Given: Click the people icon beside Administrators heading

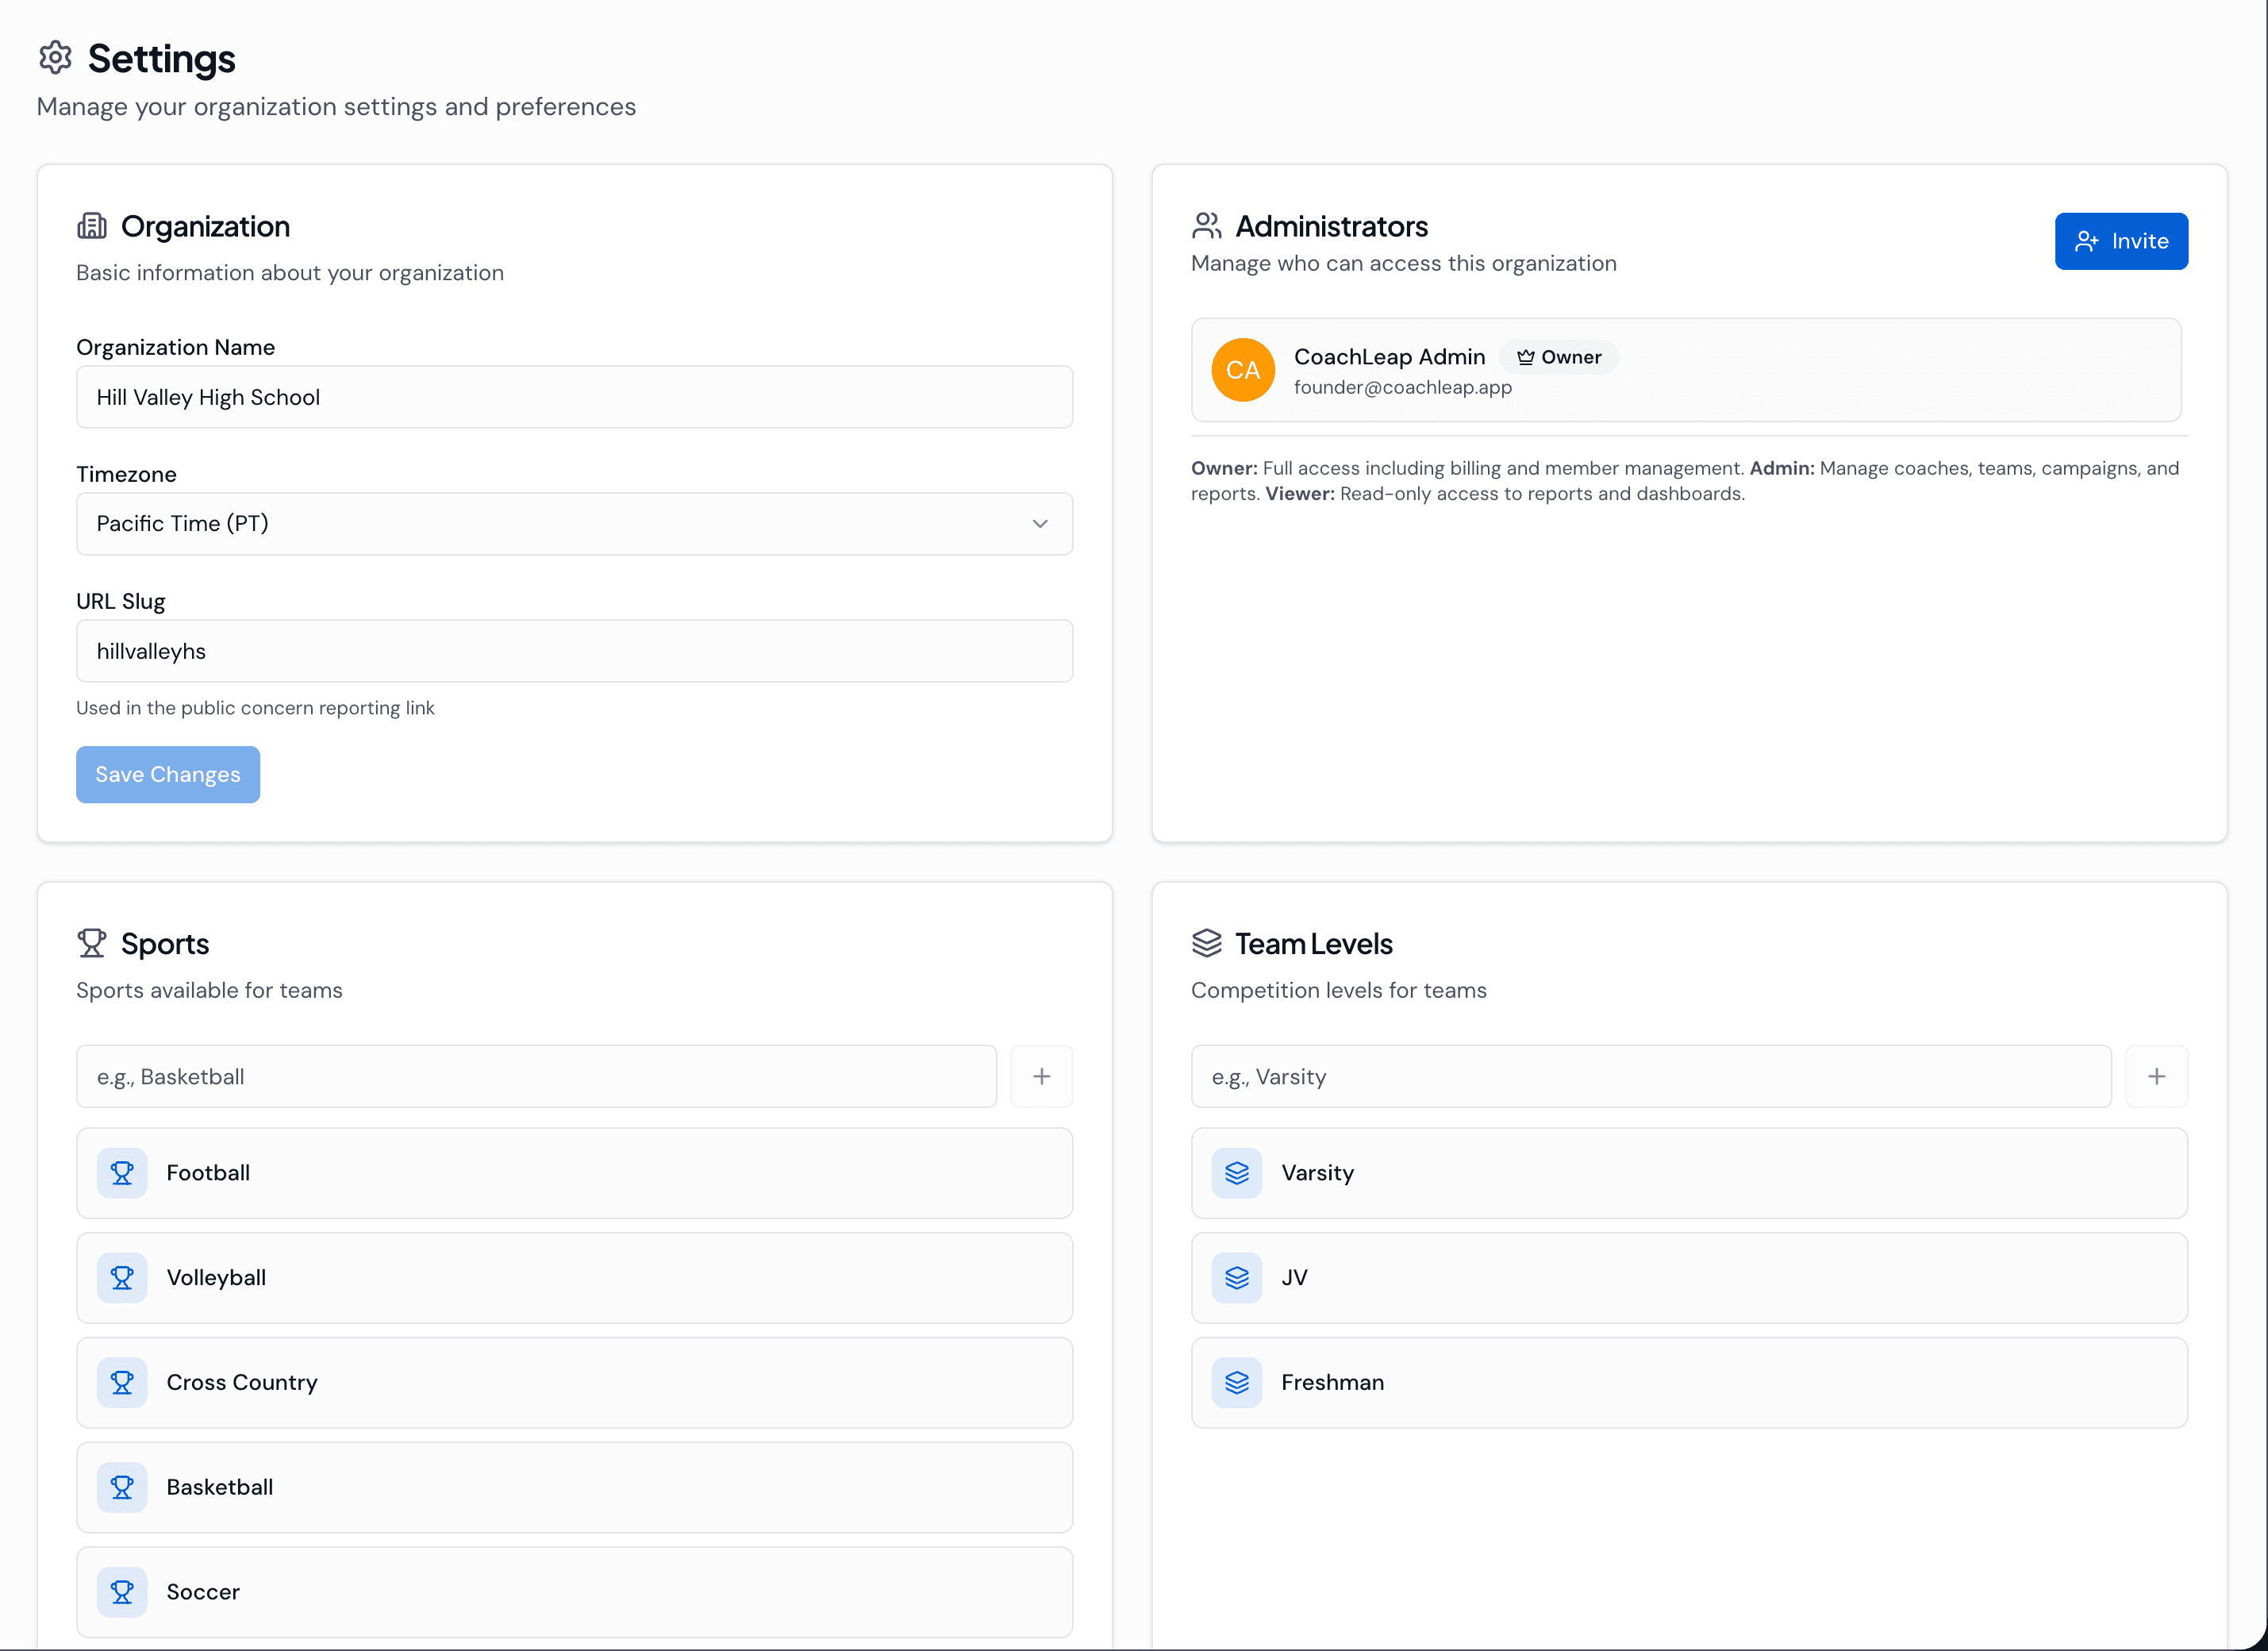Looking at the screenshot, I should coord(1207,225).
